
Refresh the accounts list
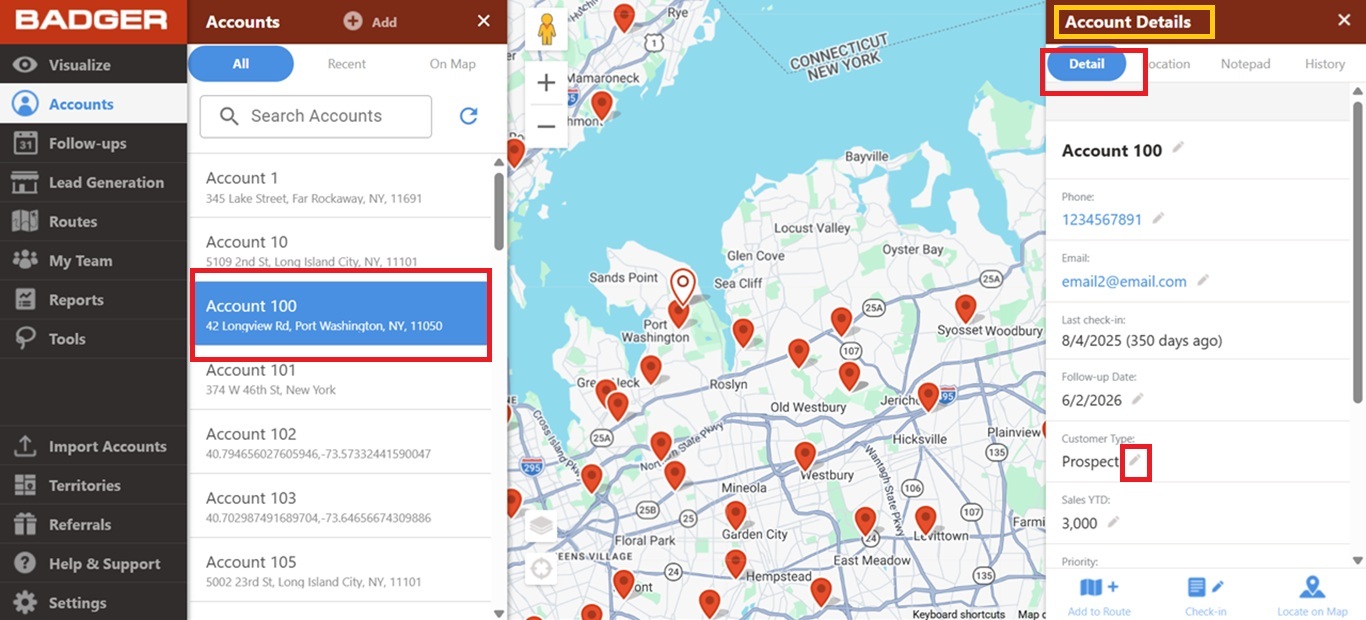(x=468, y=116)
